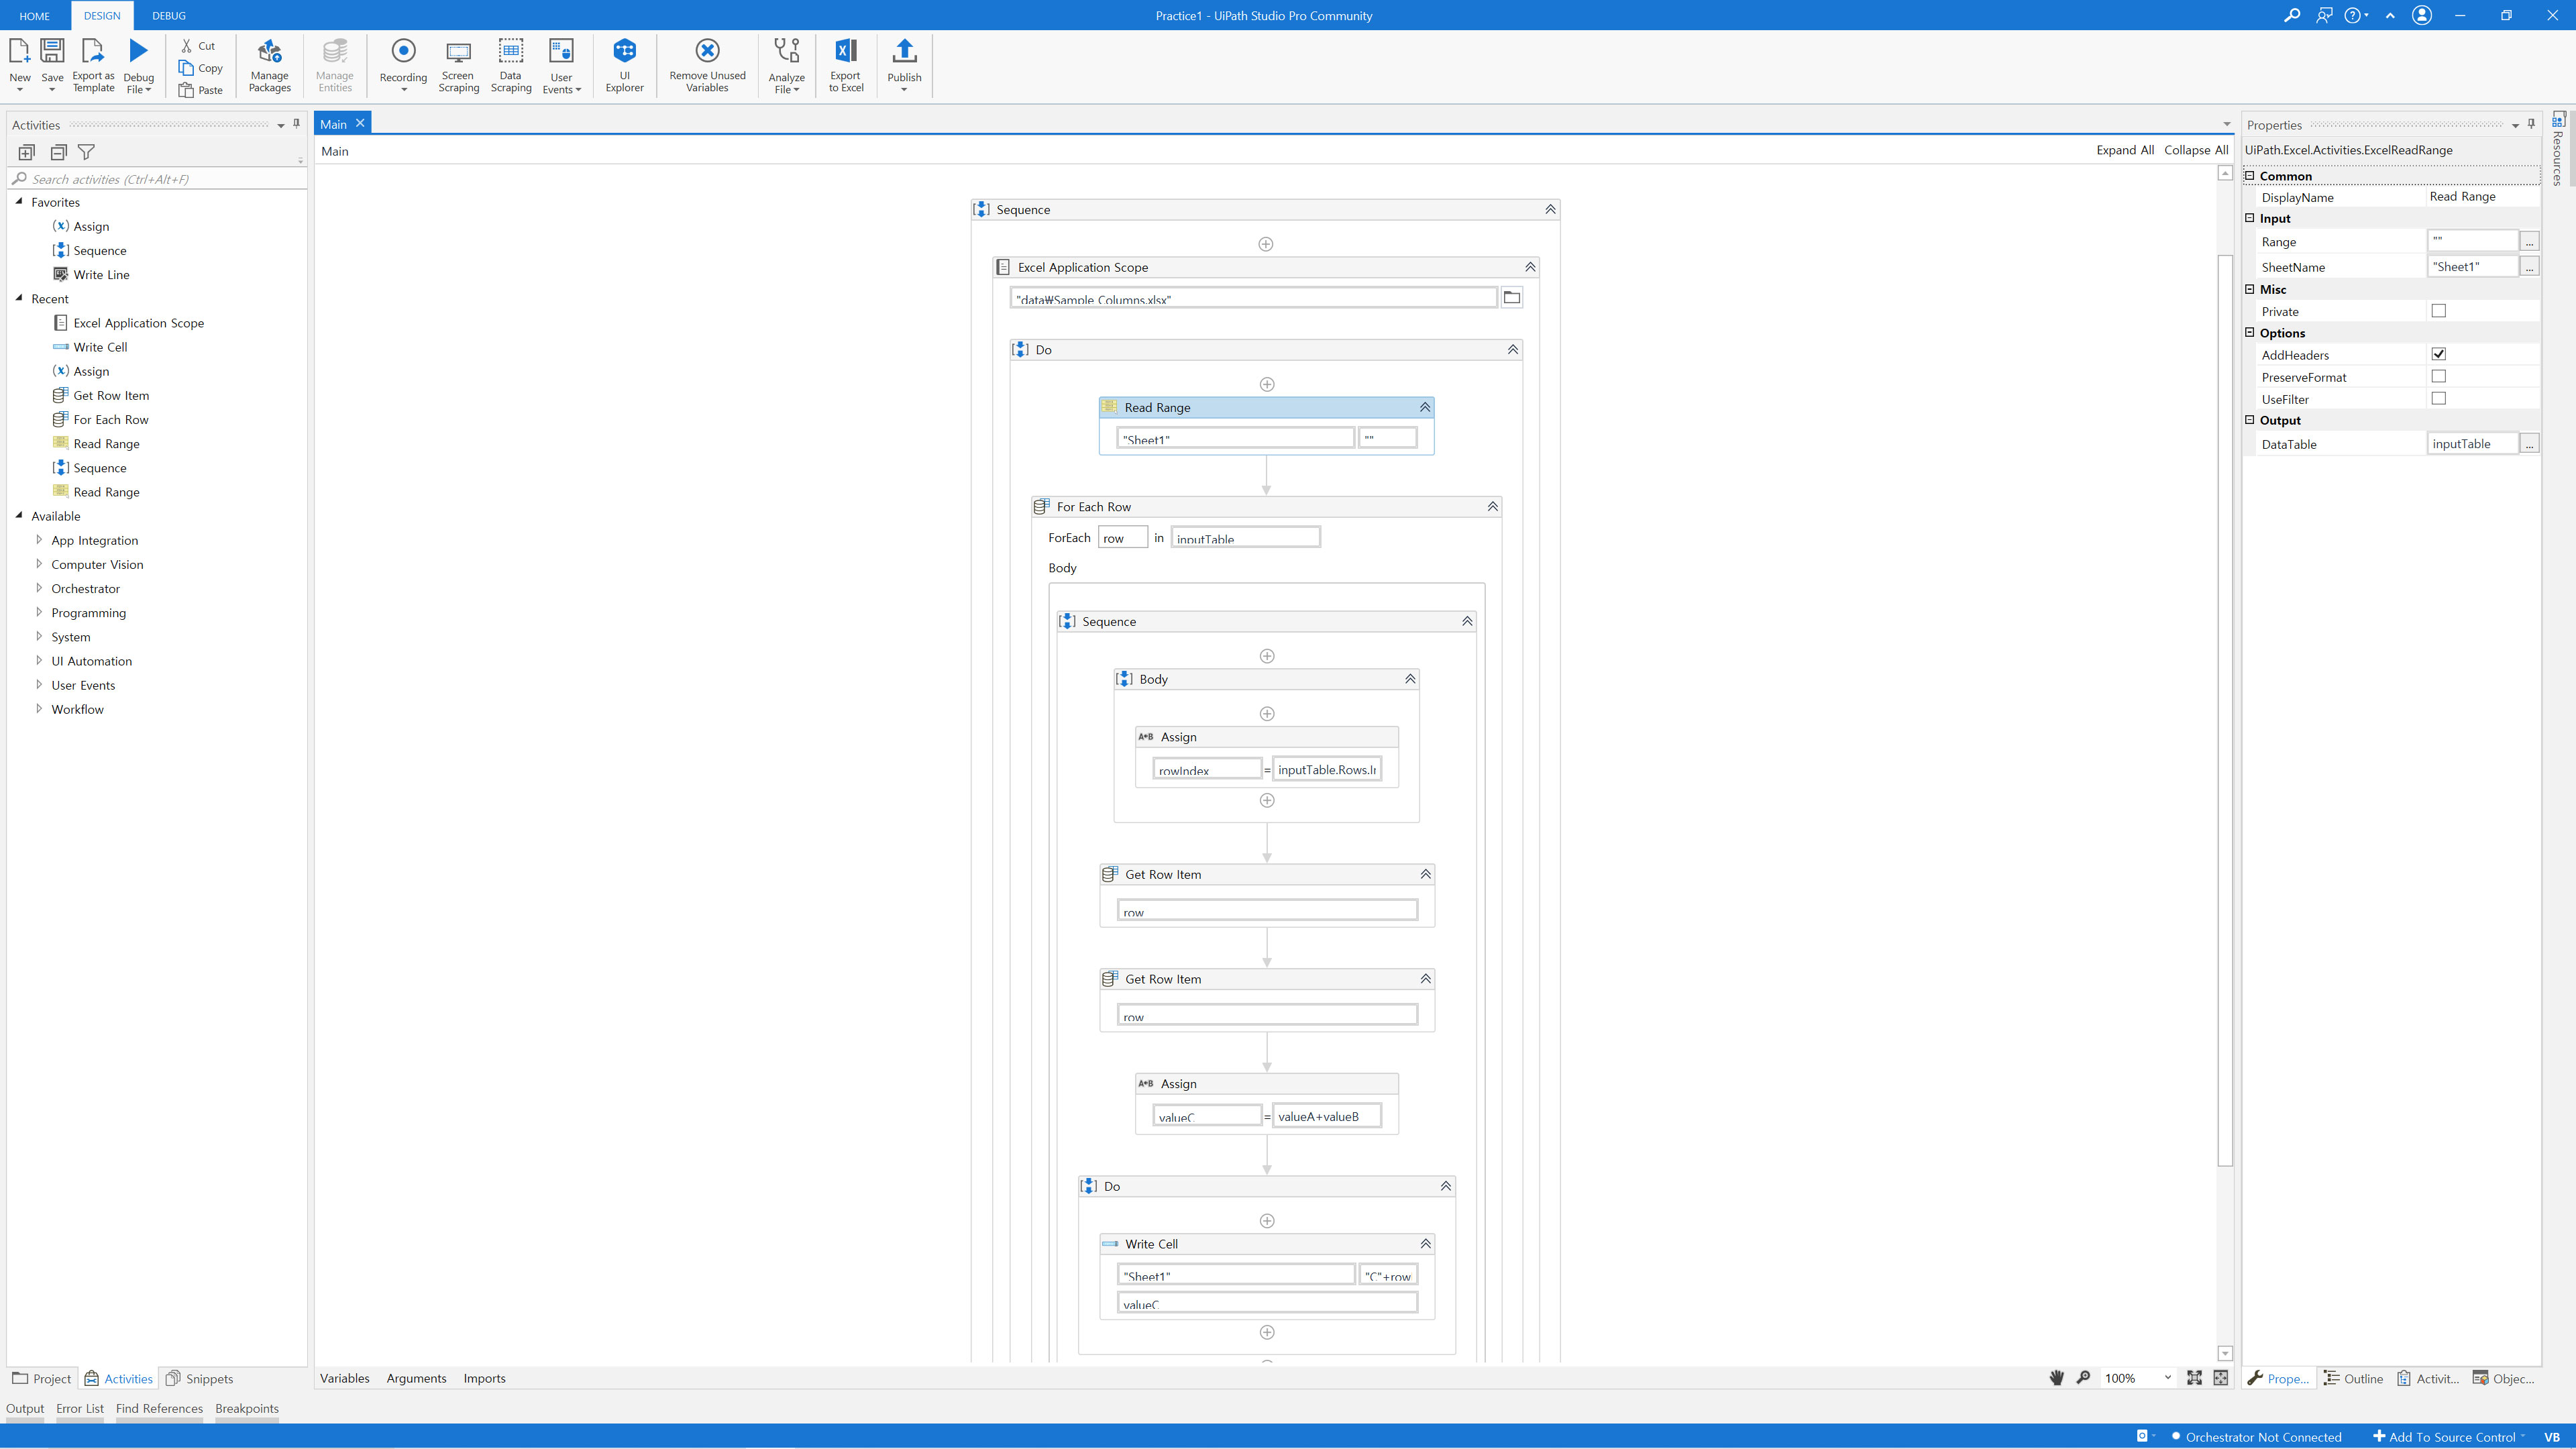Image resolution: width=2576 pixels, height=1449 pixels.
Task: Click the pan hand tool icon
Action: coord(2056,1378)
